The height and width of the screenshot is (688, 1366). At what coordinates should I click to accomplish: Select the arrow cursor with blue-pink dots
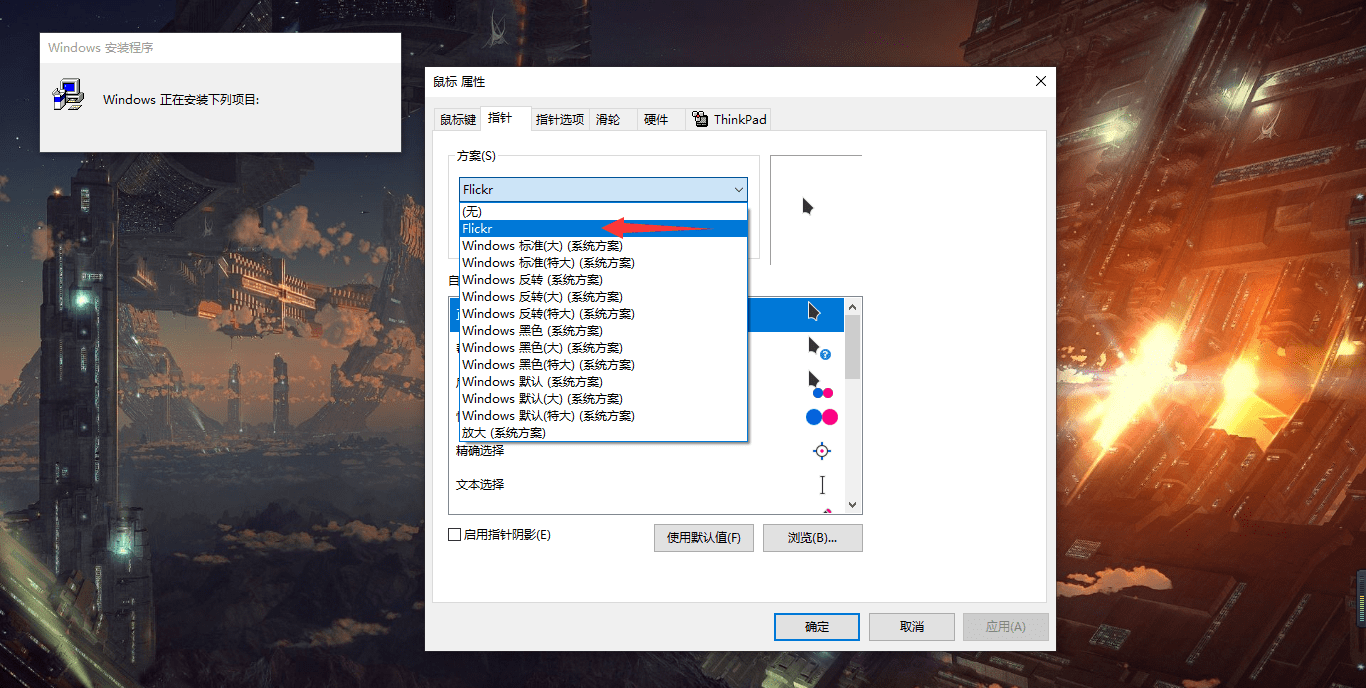[819, 384]
